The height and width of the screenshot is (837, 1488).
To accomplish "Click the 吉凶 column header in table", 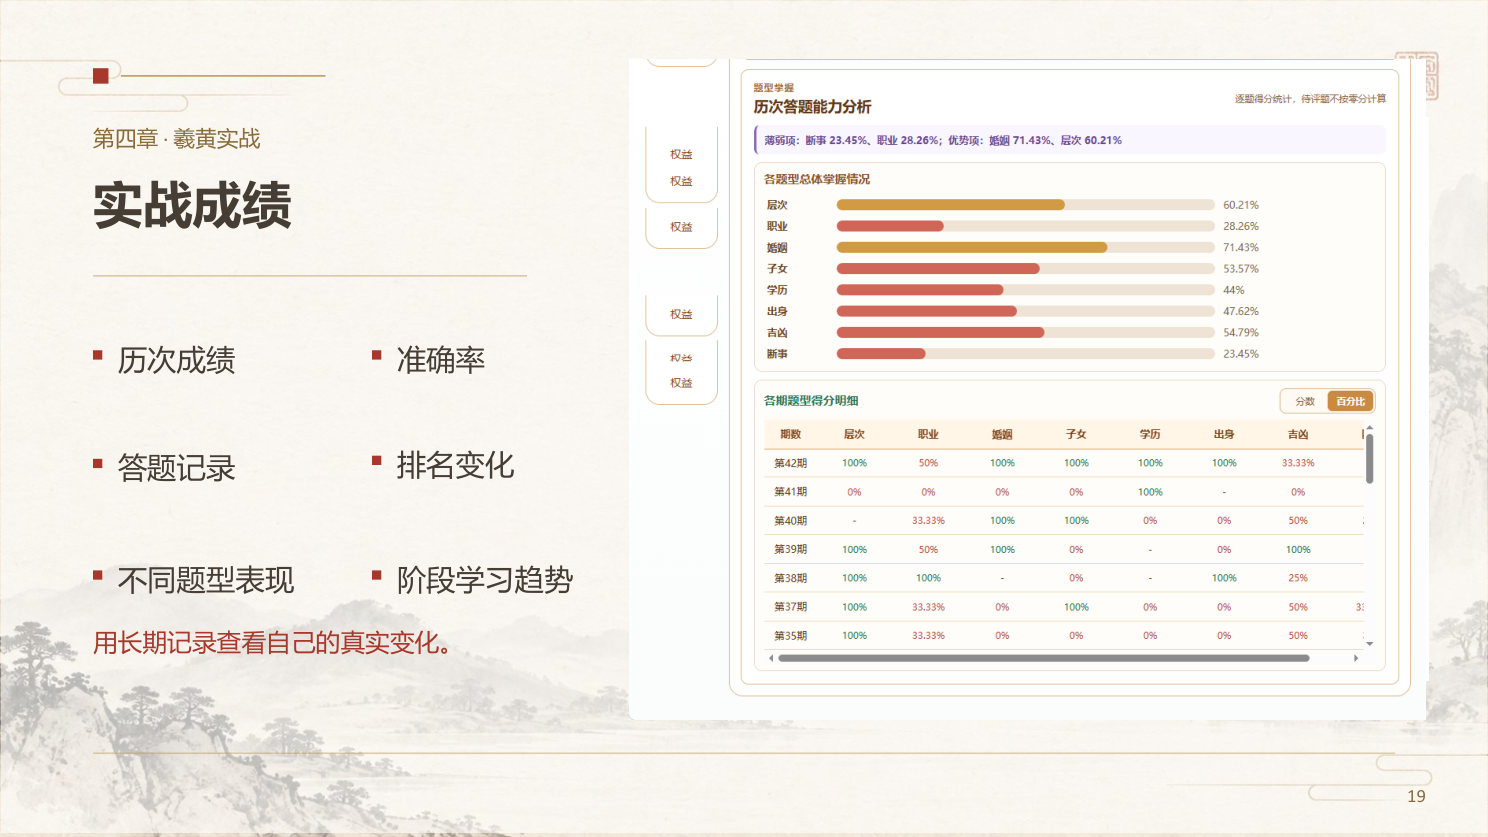I will [1298, 434].
